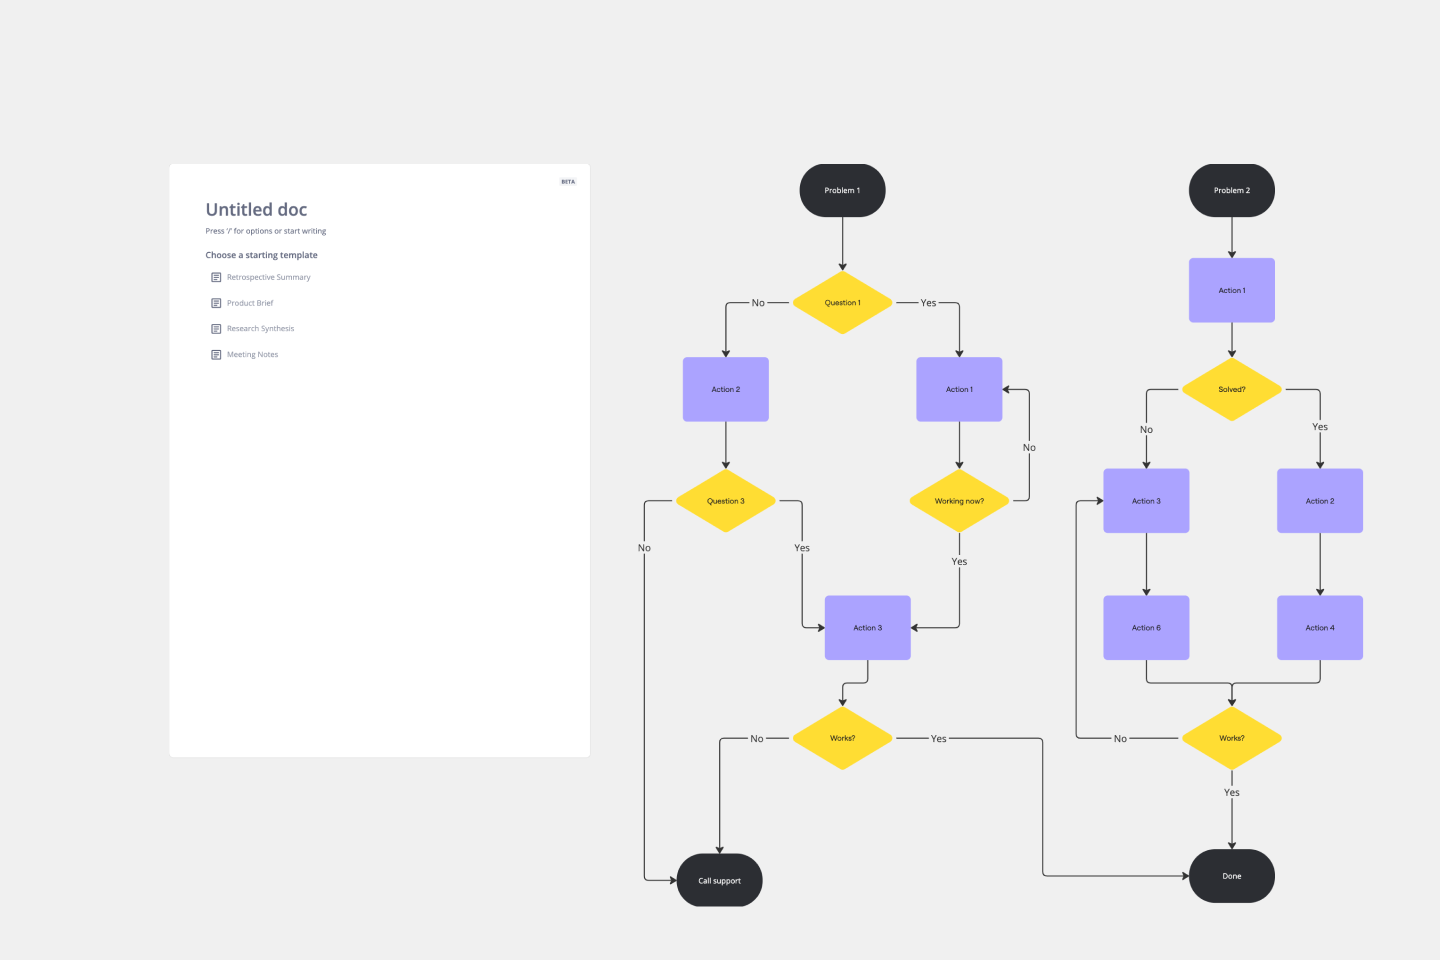
Task: Open the Meeting Notes template
Action: pyautogui.click(x=253, y=354)
